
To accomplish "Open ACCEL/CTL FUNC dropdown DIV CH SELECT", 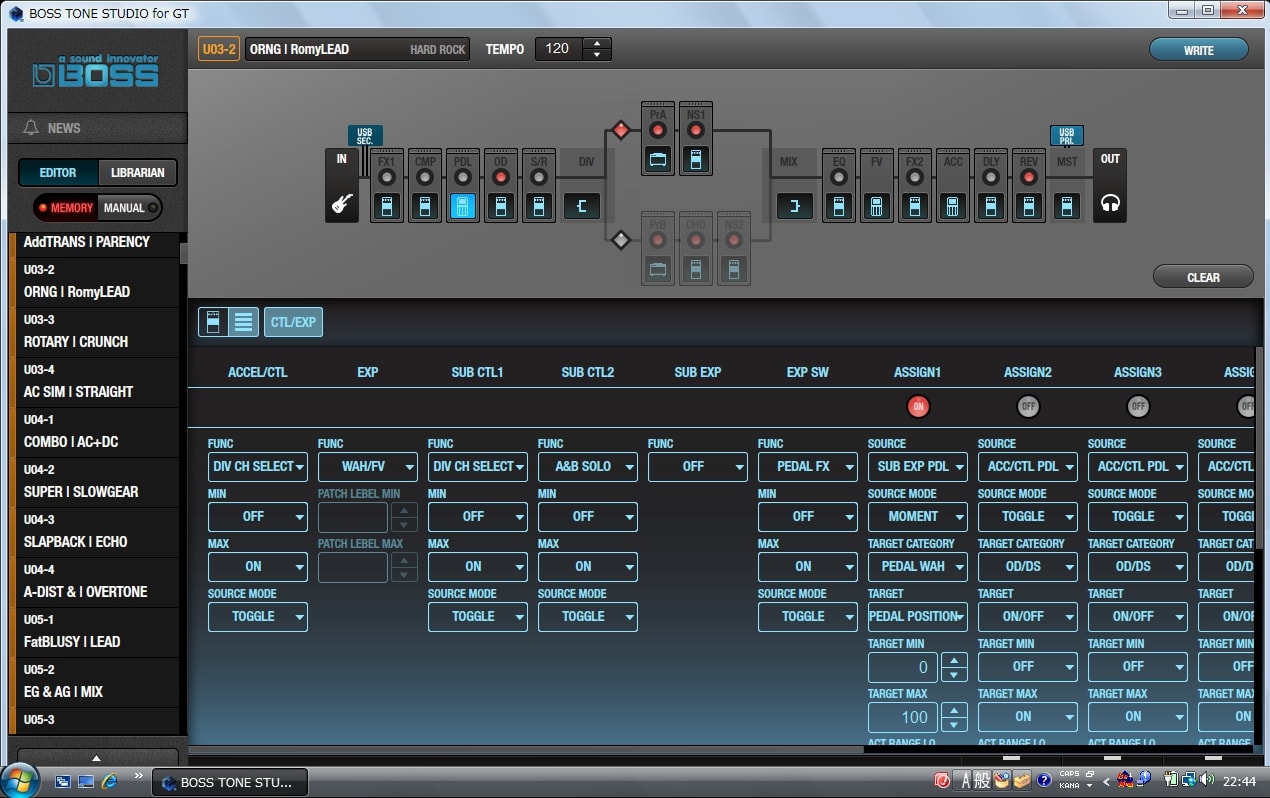I will click(x=258, y=466).
